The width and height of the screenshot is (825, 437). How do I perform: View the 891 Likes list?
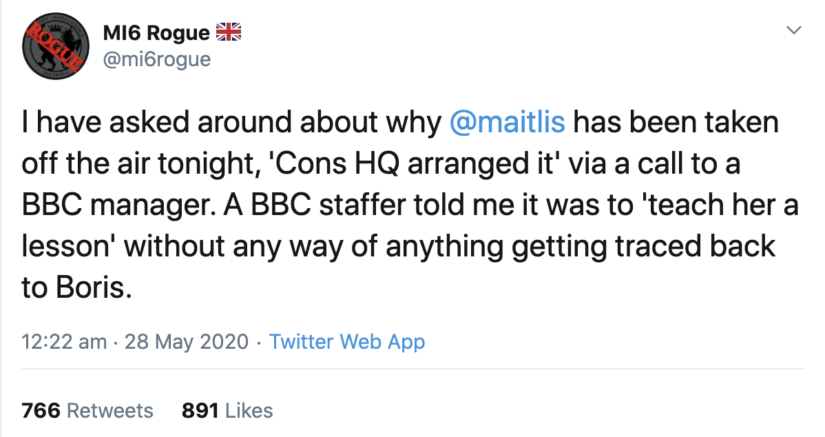point(227,411)
